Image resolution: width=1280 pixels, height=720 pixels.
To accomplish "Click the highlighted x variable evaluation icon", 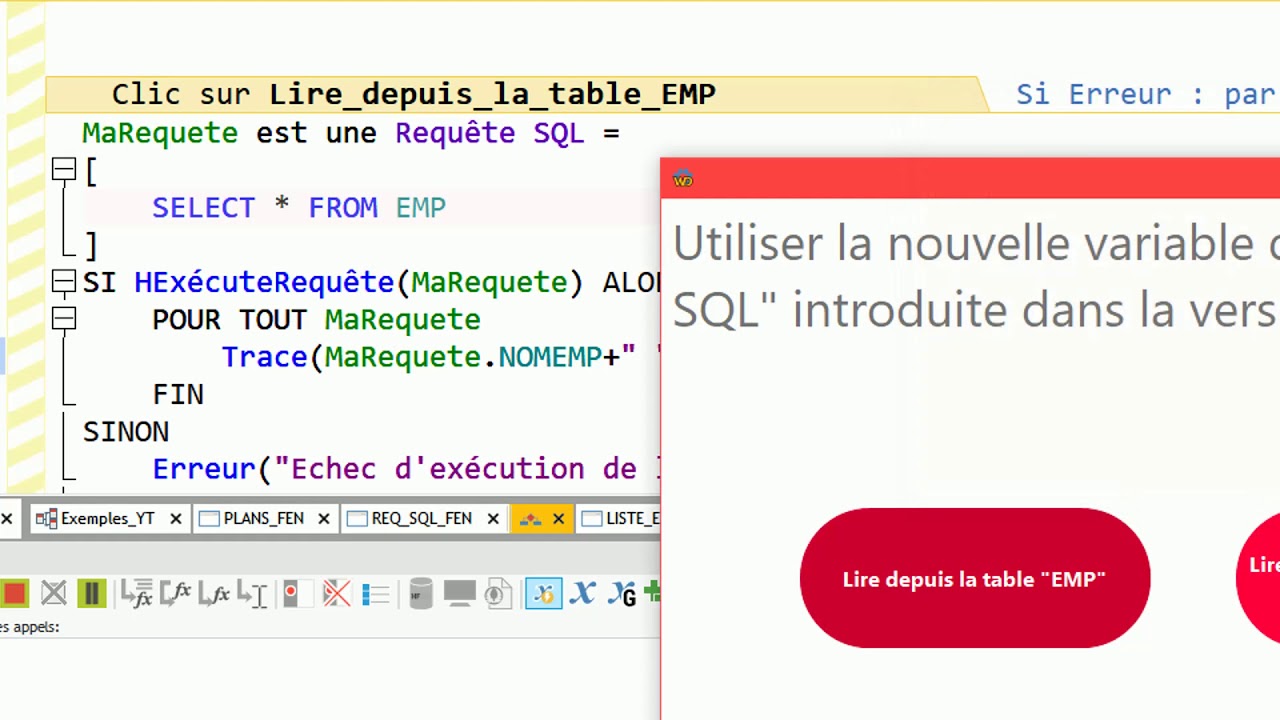I will pos(544,594).
